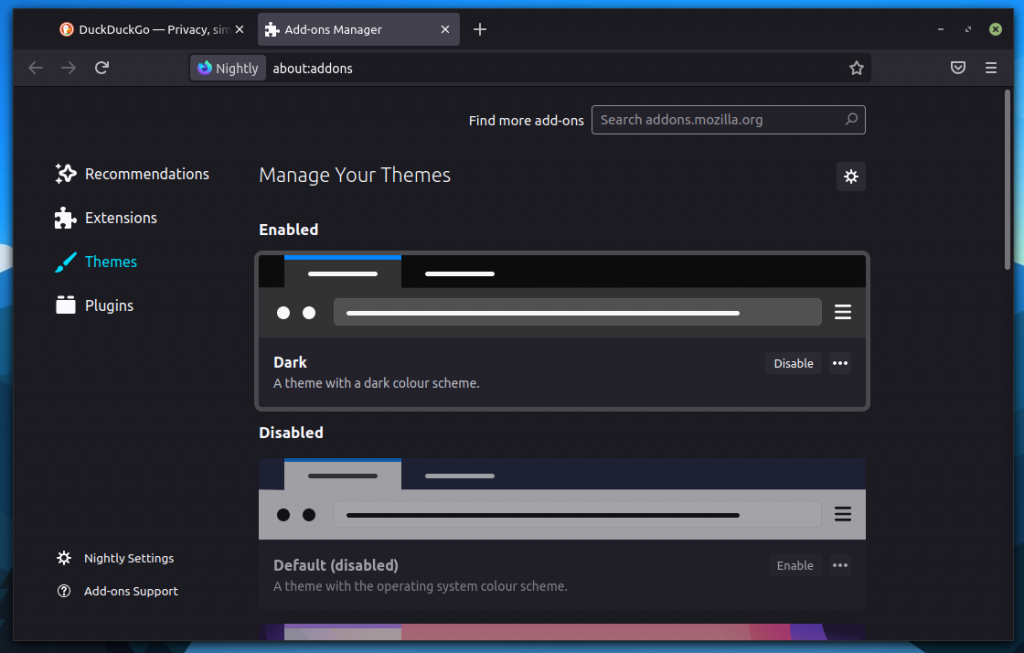Switch to the DuckDuckGo tab
1024x653 pixels.
point(145,30)
